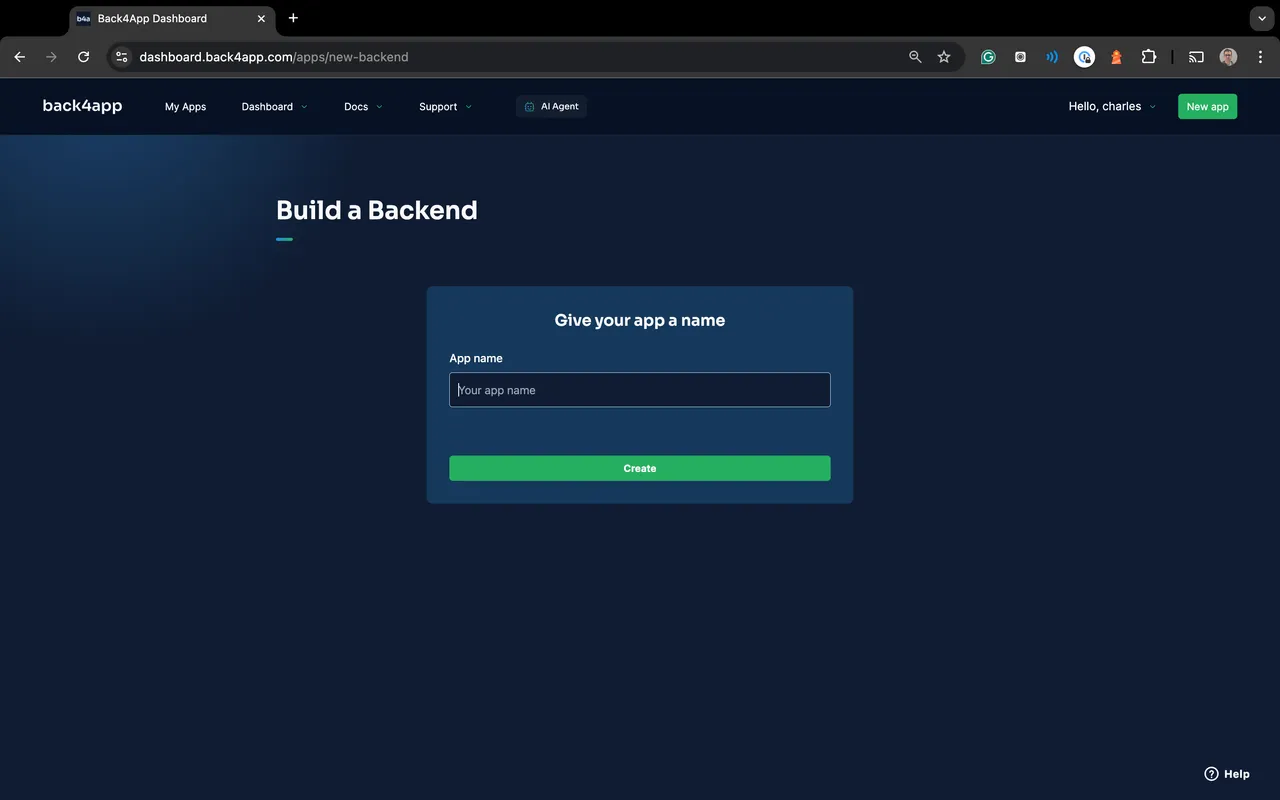Open site information via the address bar icon
Viewport: 1280px width, 800px height.
[121, 57]
